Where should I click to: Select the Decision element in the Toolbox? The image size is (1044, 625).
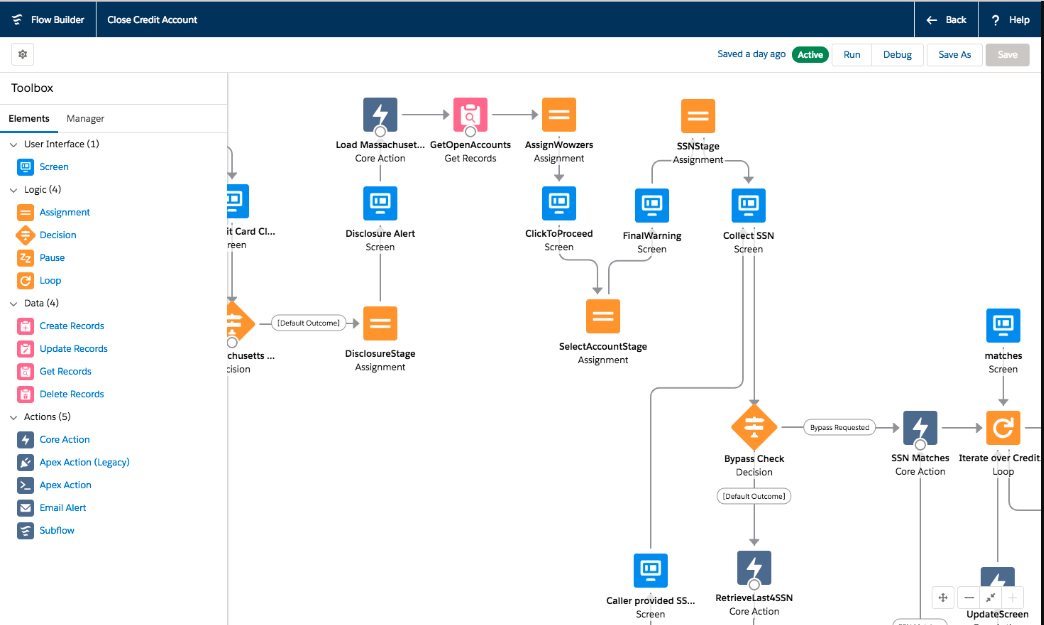[58, 235]
